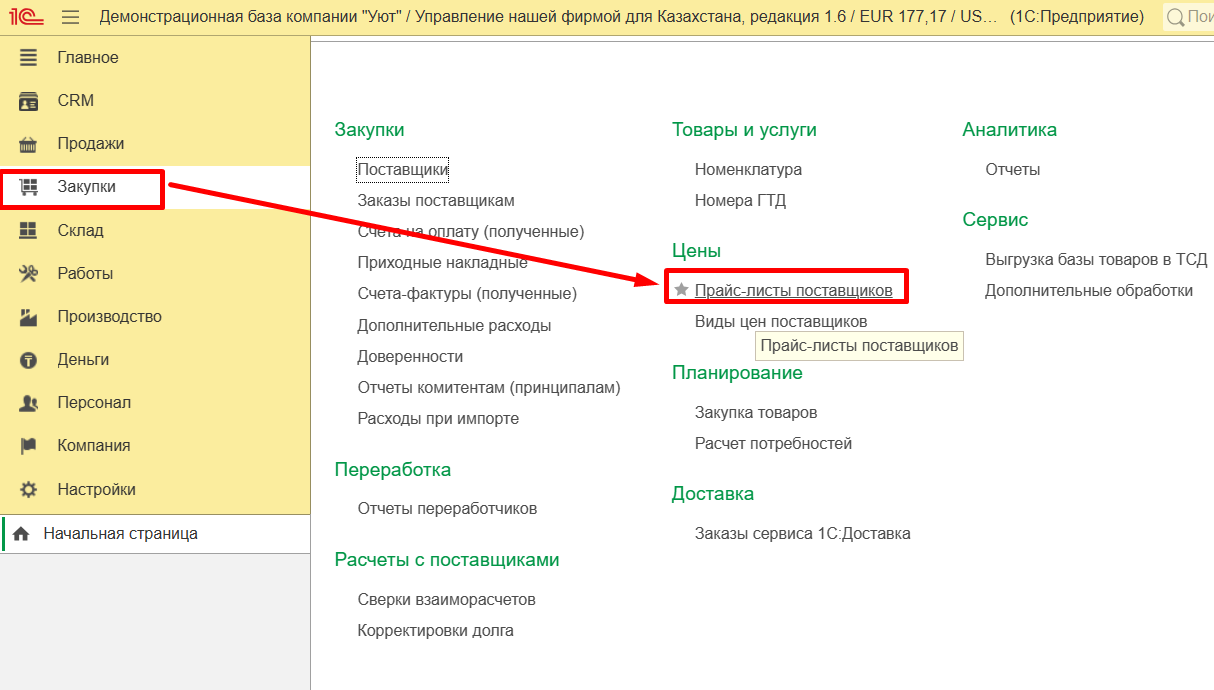Click the Склад section icon

[x=28, y=231]
